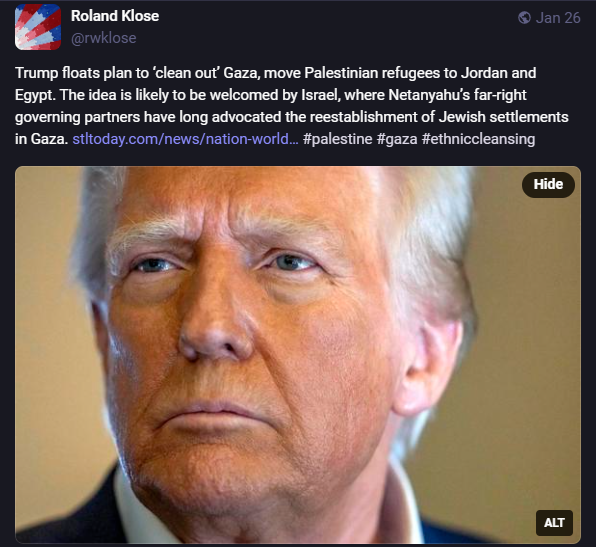Enlarge the attached portrait photo
Image resolution: width=596 pixels, height=547 pixels.
click(x=298, y=355)
